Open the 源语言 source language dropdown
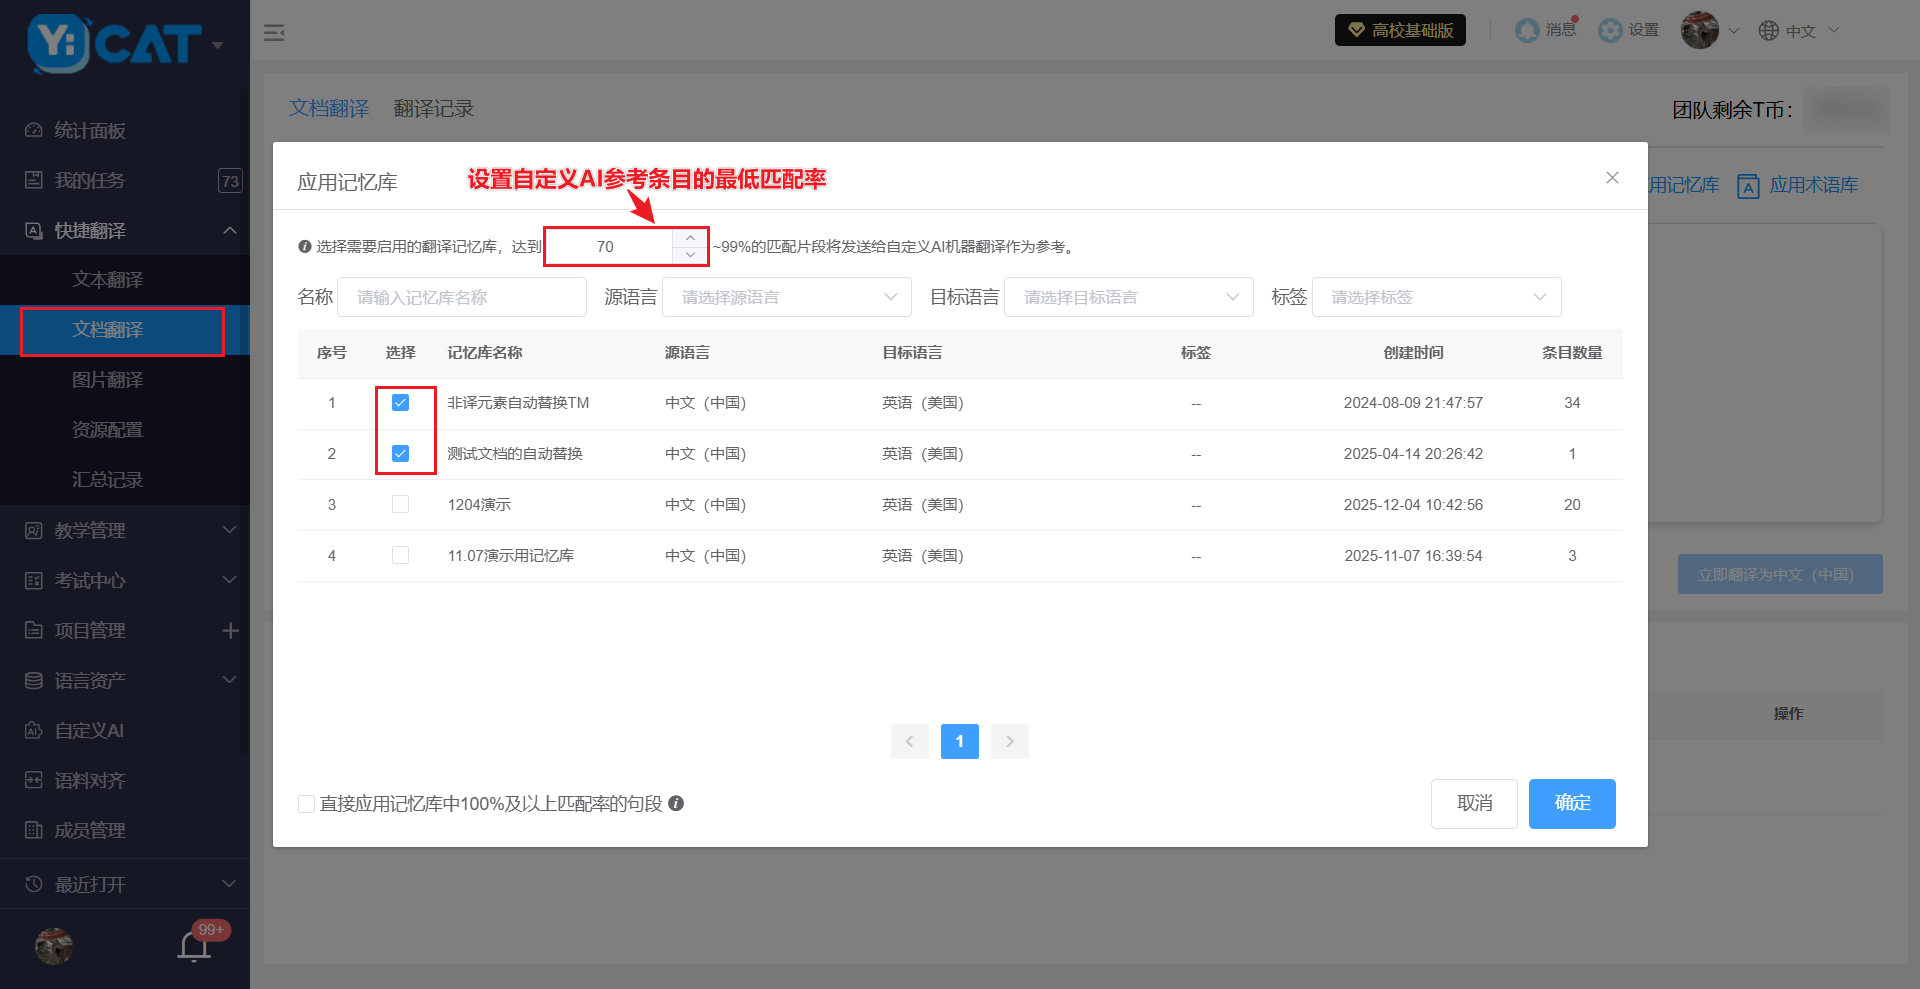 click(786, 297)
